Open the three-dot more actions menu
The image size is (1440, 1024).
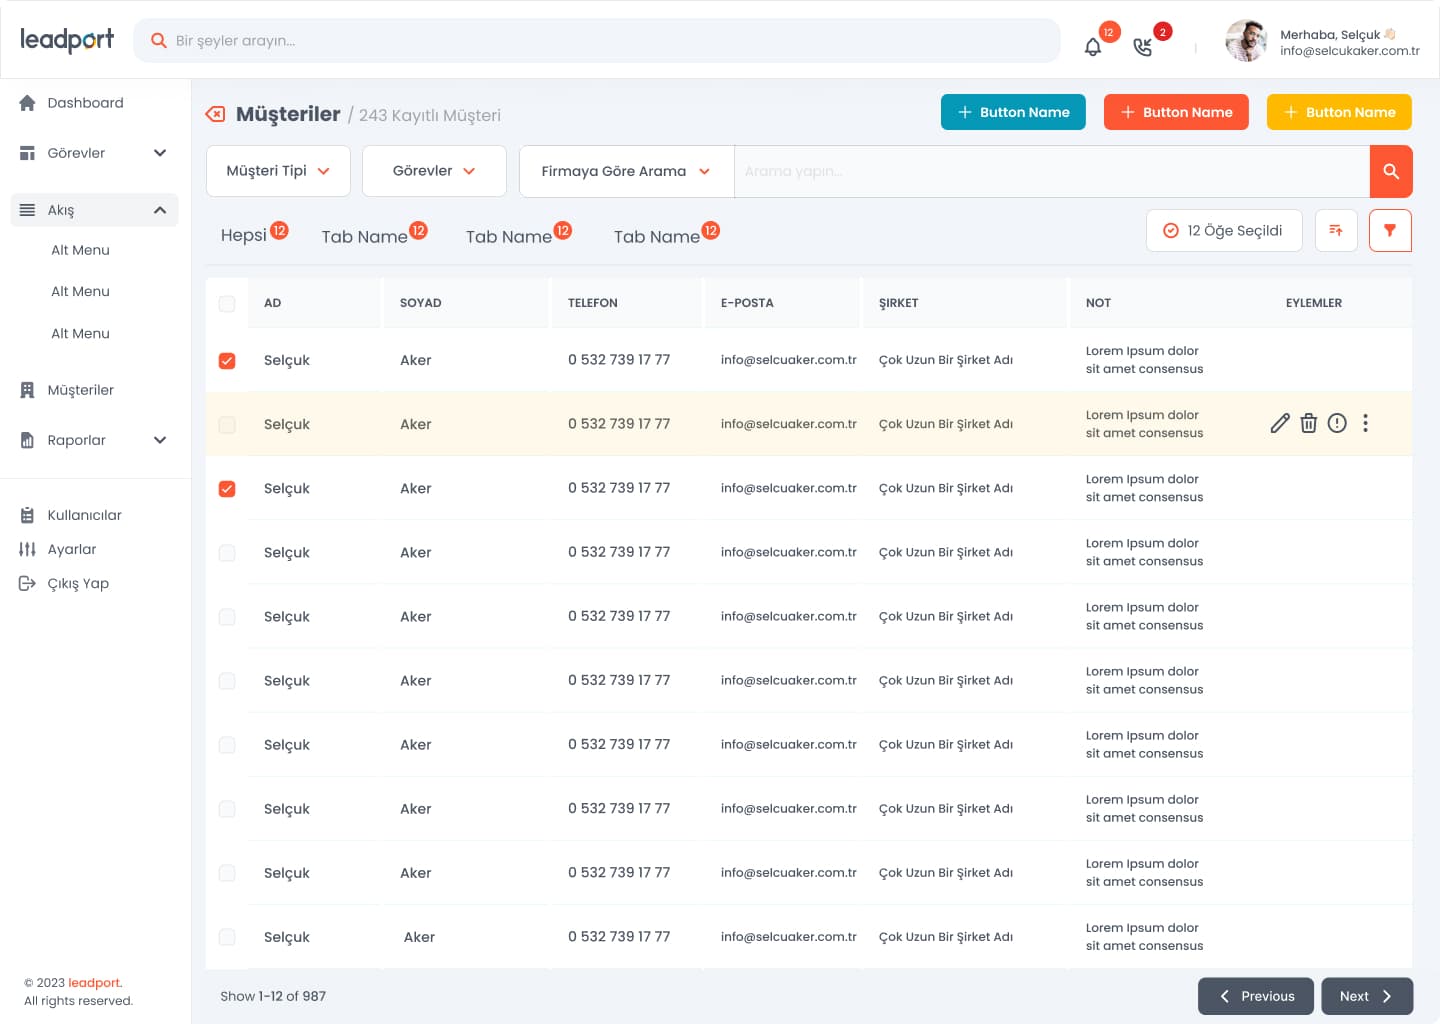[x=1365, y=423]
